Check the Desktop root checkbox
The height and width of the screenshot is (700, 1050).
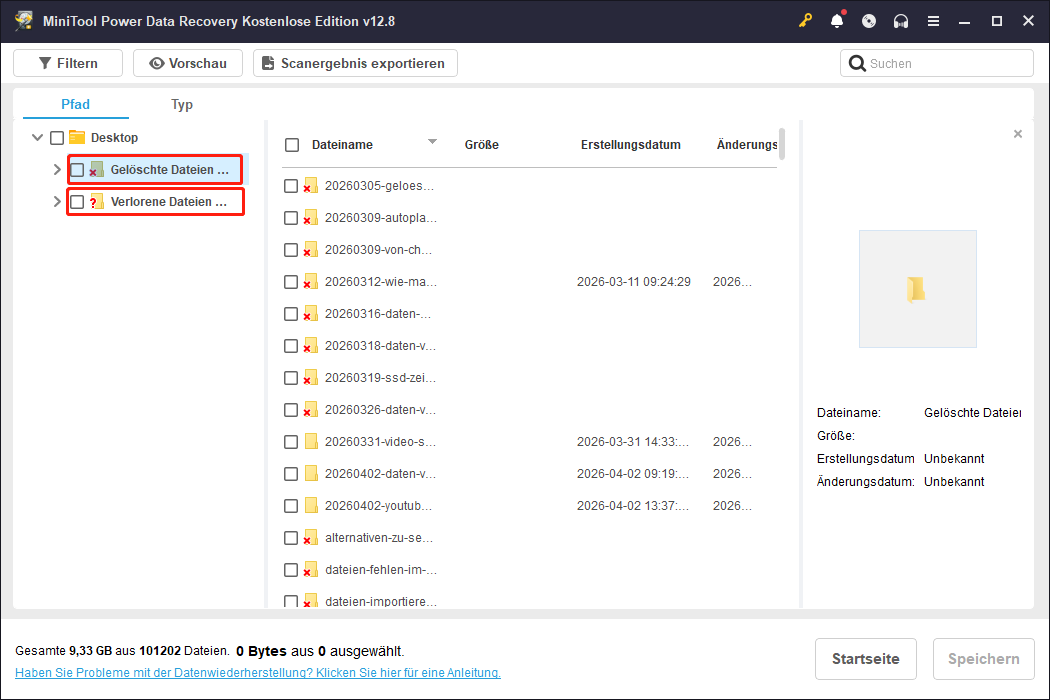coord(57,137)
